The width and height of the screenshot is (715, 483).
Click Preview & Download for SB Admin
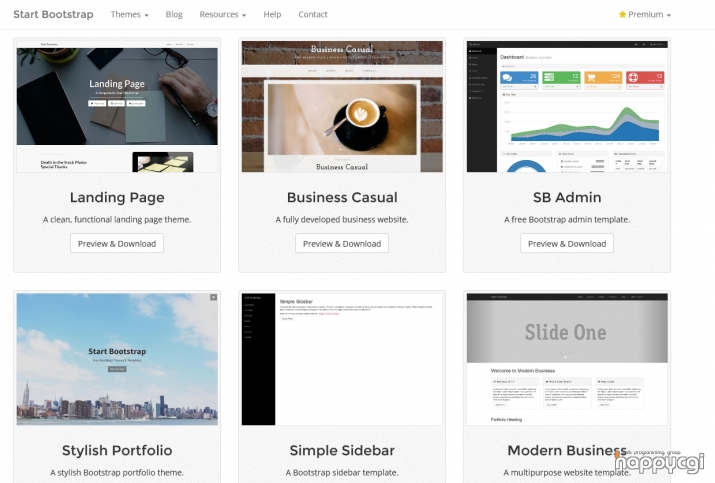coord(567,244)
